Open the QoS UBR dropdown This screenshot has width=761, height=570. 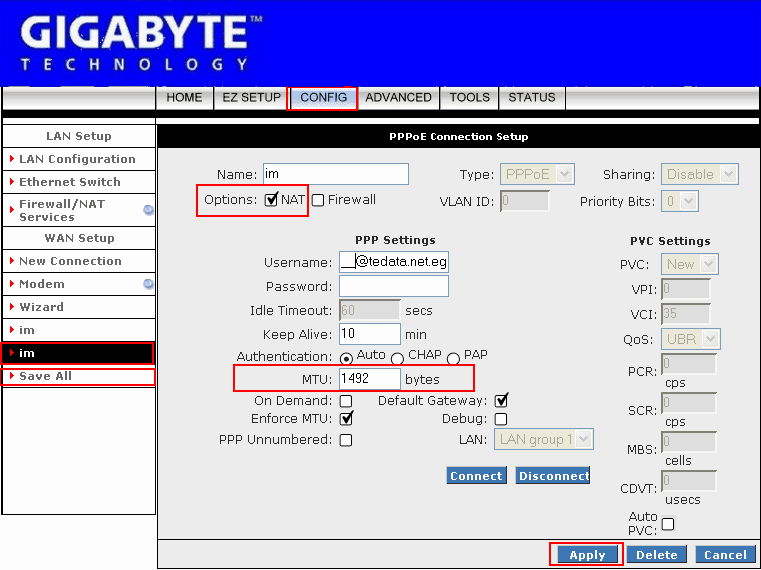(691, 339)
